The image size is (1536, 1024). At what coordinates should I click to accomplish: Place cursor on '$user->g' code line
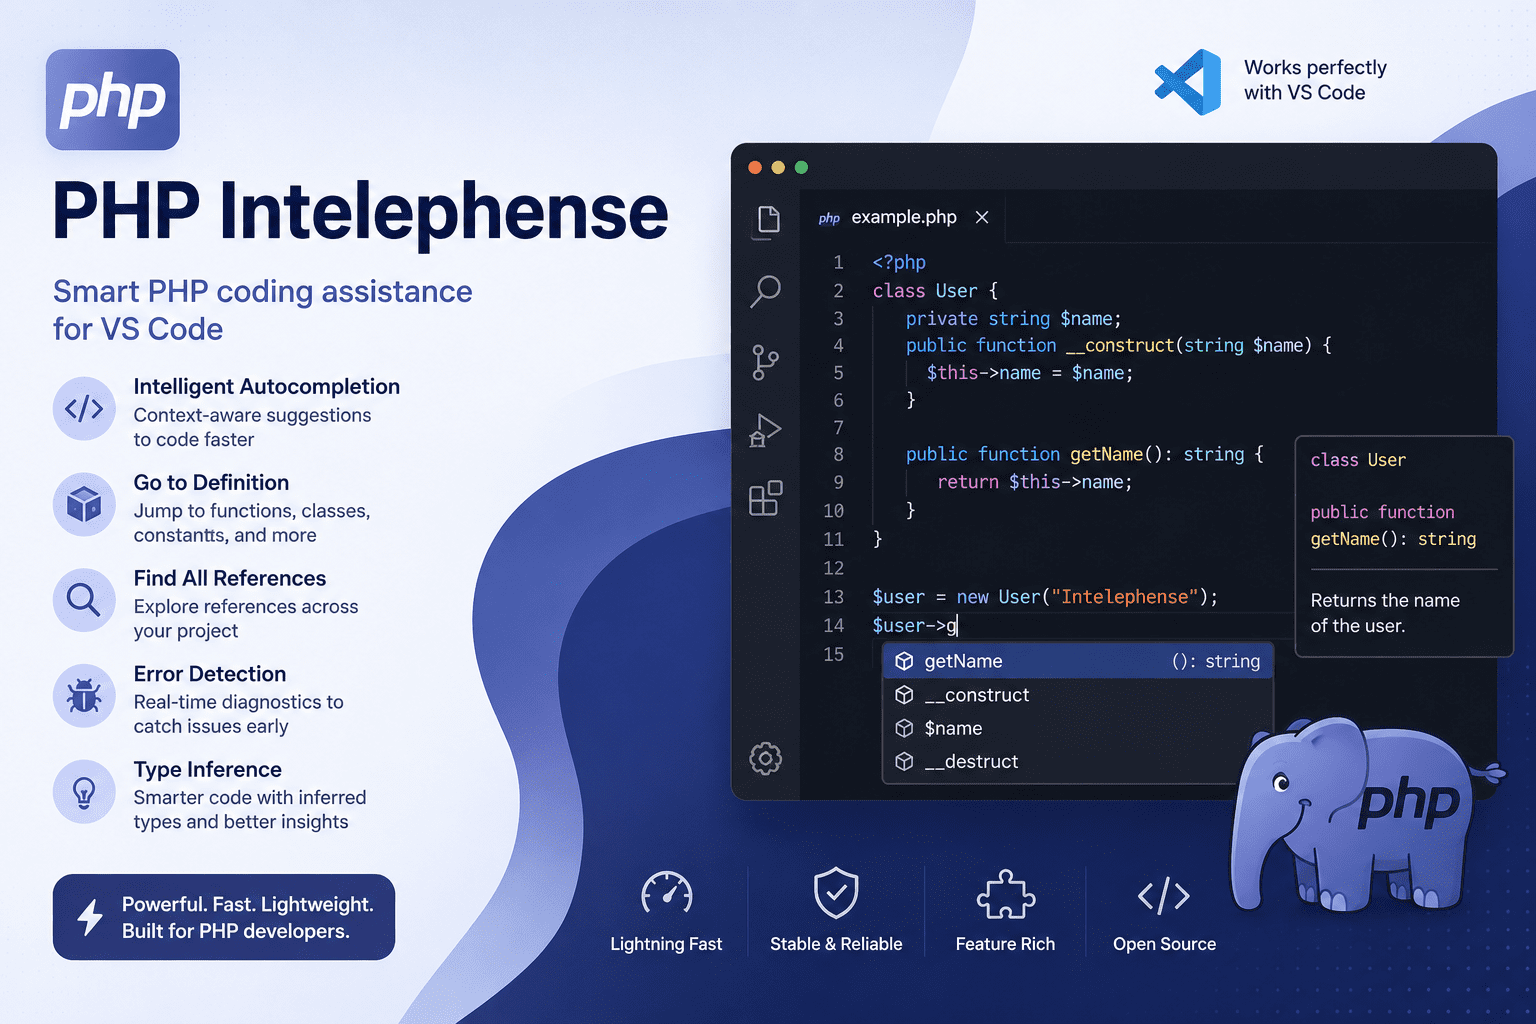915,625
